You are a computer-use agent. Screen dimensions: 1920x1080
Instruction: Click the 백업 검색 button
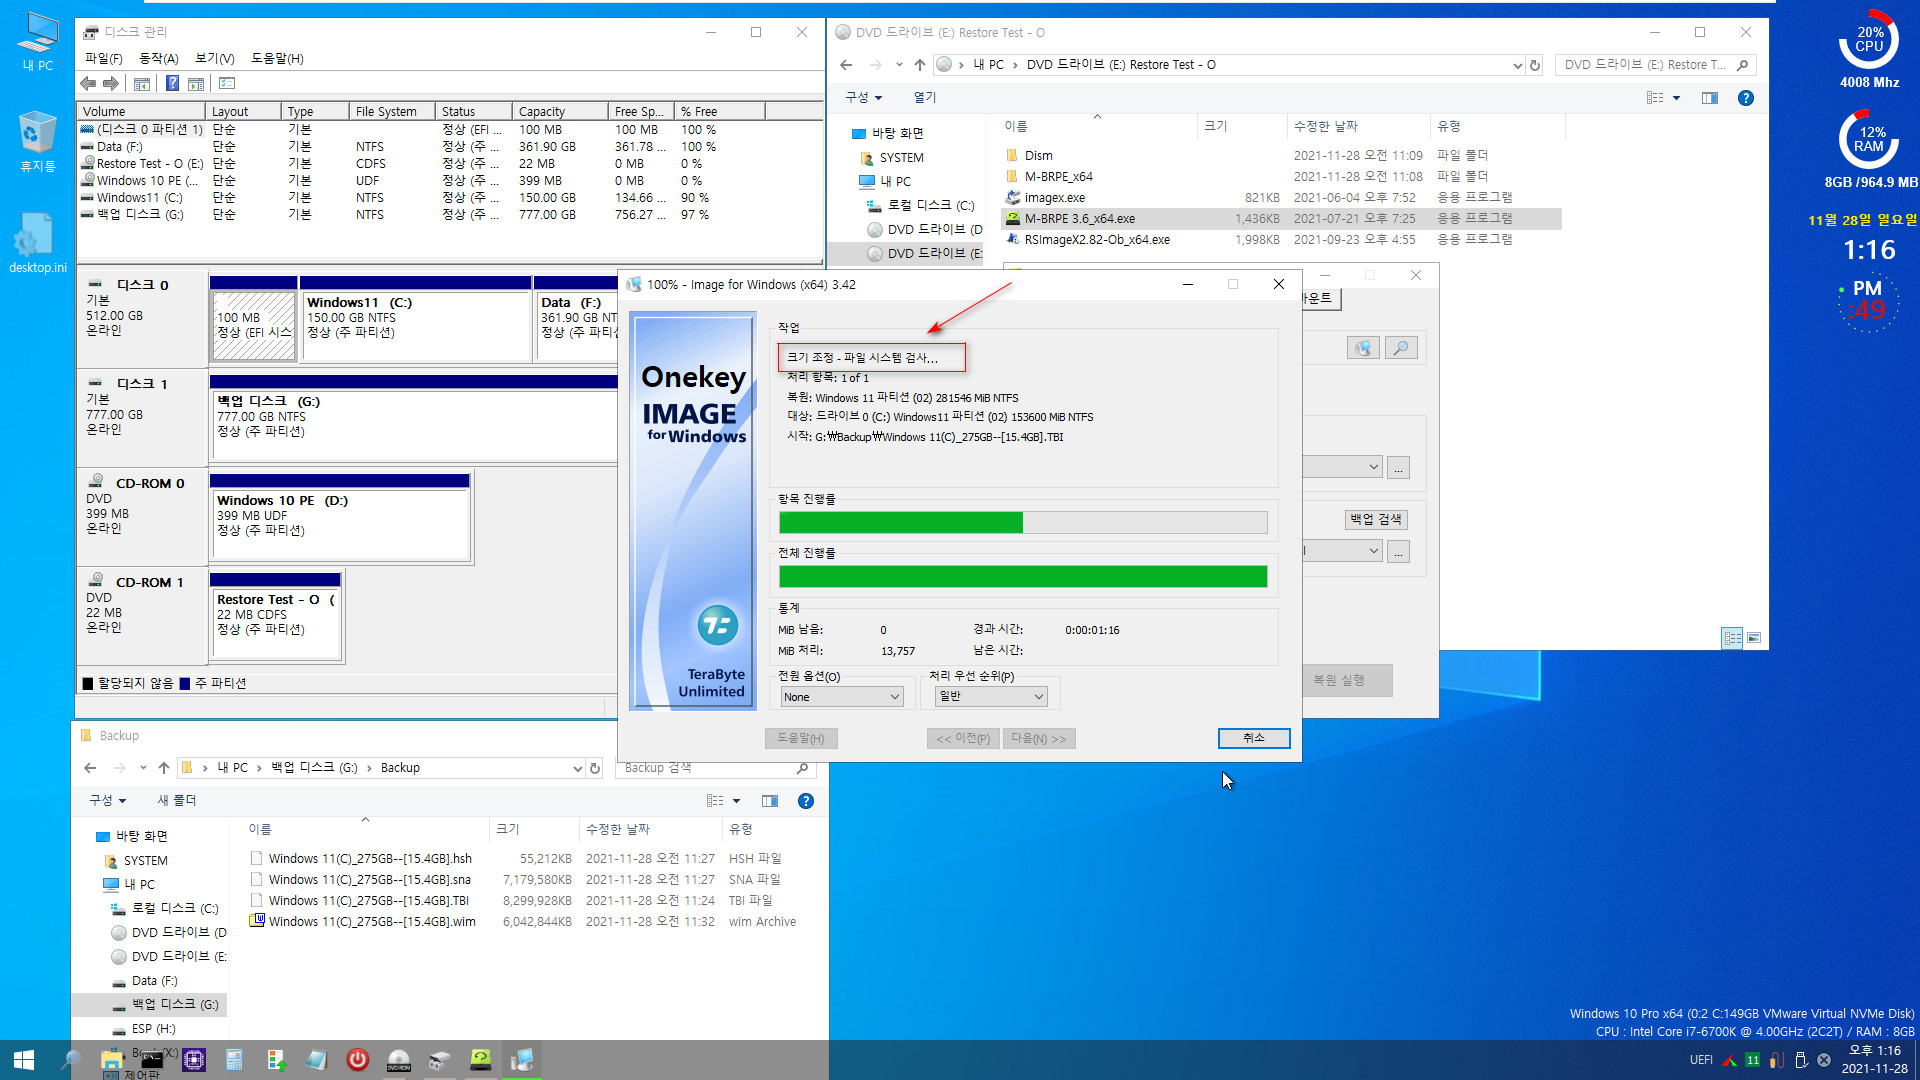coord(1375,519)
